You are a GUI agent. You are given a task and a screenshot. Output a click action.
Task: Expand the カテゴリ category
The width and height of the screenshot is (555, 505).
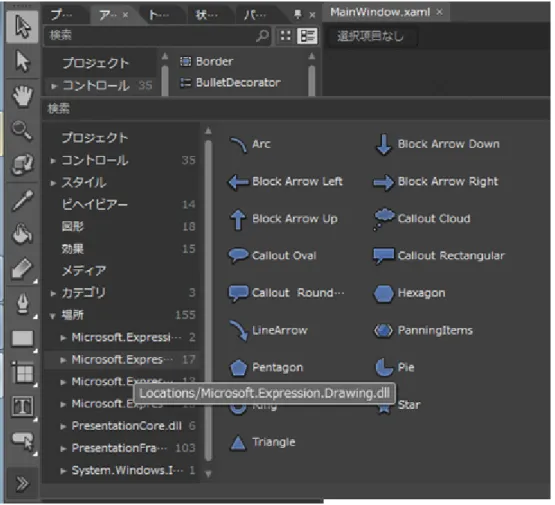53,293
